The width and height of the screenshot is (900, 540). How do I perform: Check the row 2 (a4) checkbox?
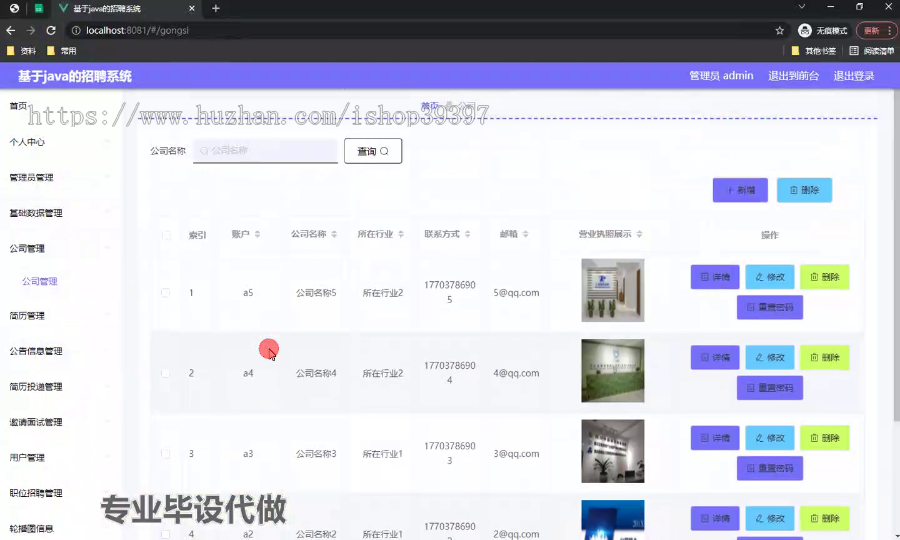[166, 373]
